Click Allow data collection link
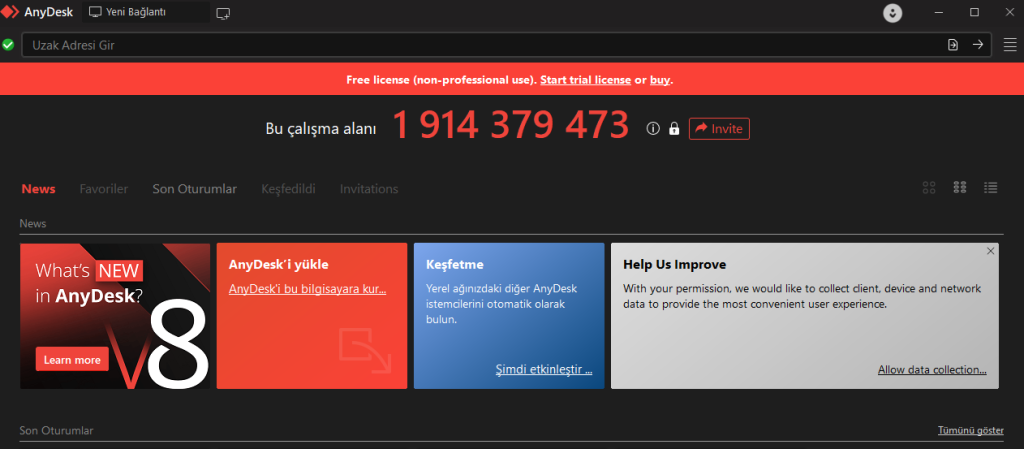 pos(932,370)
